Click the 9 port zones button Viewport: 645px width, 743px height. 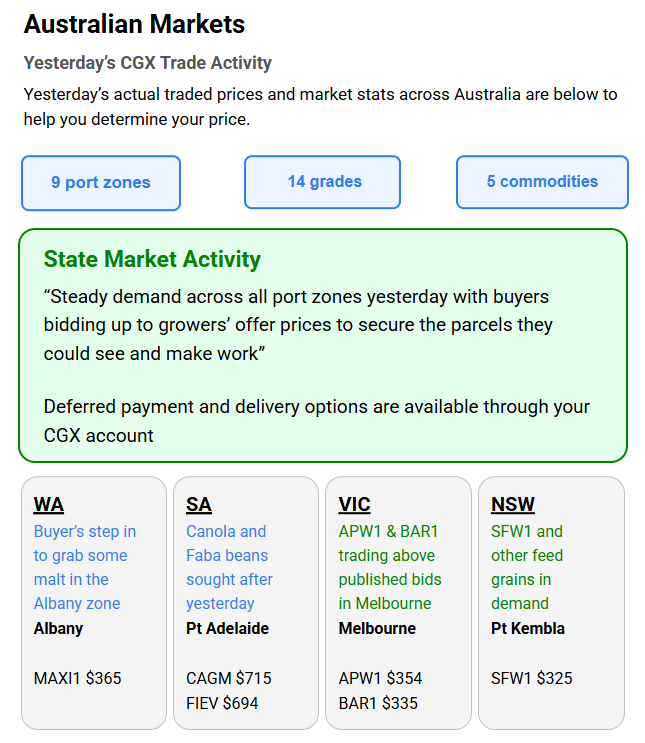[101, 183]
